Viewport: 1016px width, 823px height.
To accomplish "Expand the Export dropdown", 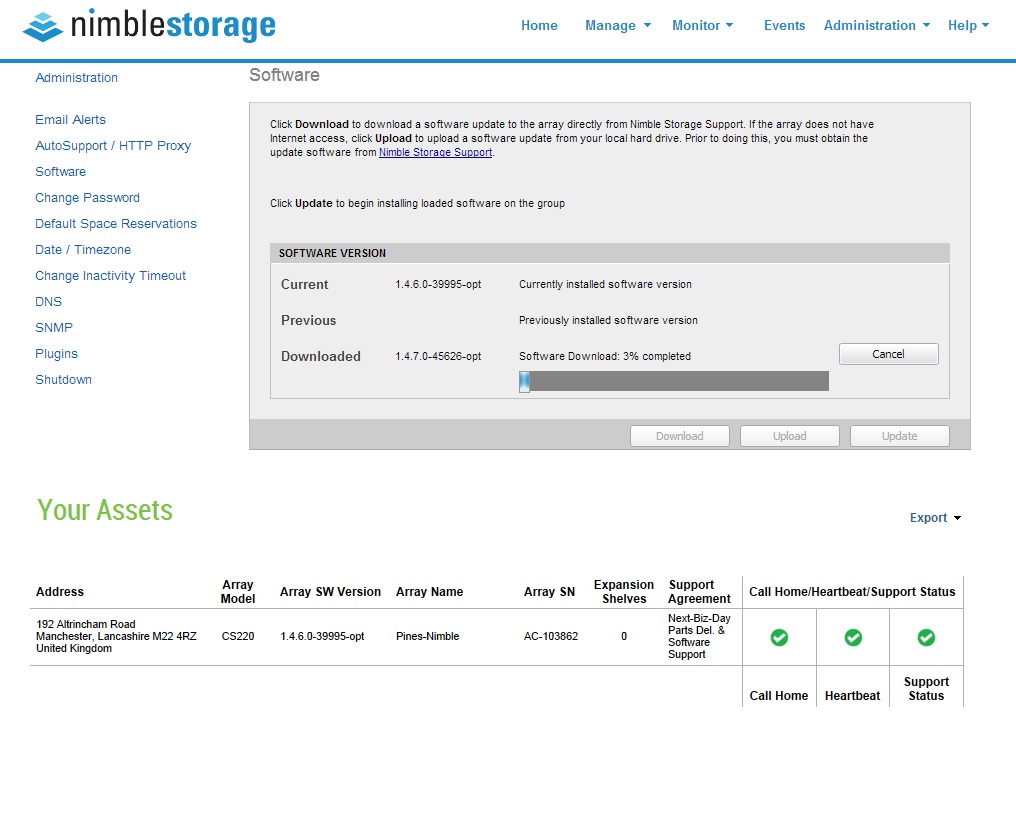I will click(x=935, y=518).
